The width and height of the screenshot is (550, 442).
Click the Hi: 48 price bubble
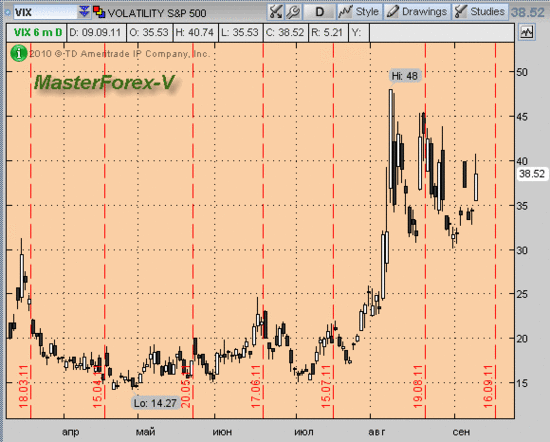tap(405, 76)
